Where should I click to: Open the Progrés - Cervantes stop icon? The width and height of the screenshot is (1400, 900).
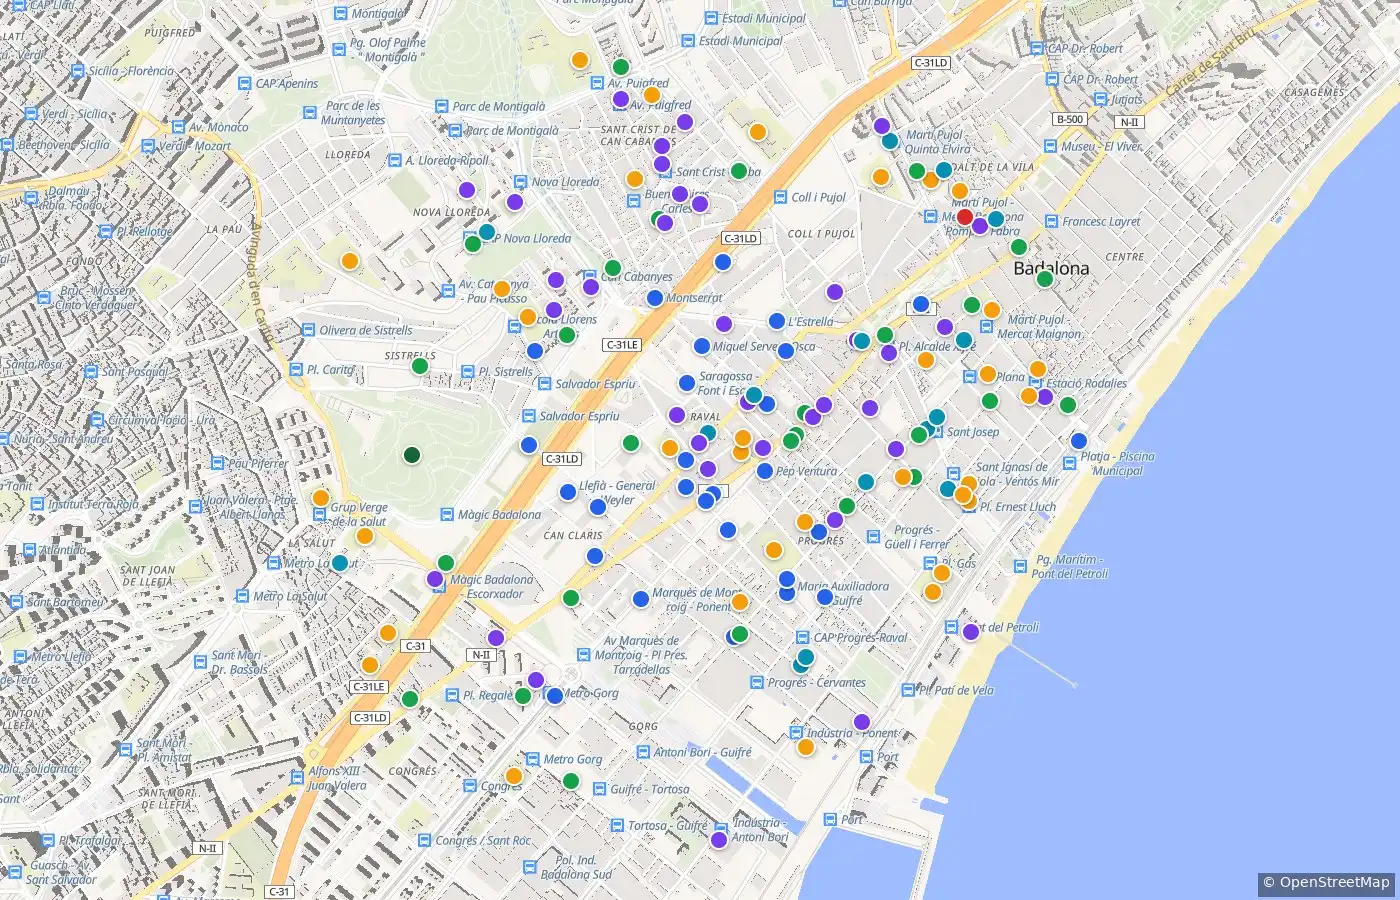point(757,683)
